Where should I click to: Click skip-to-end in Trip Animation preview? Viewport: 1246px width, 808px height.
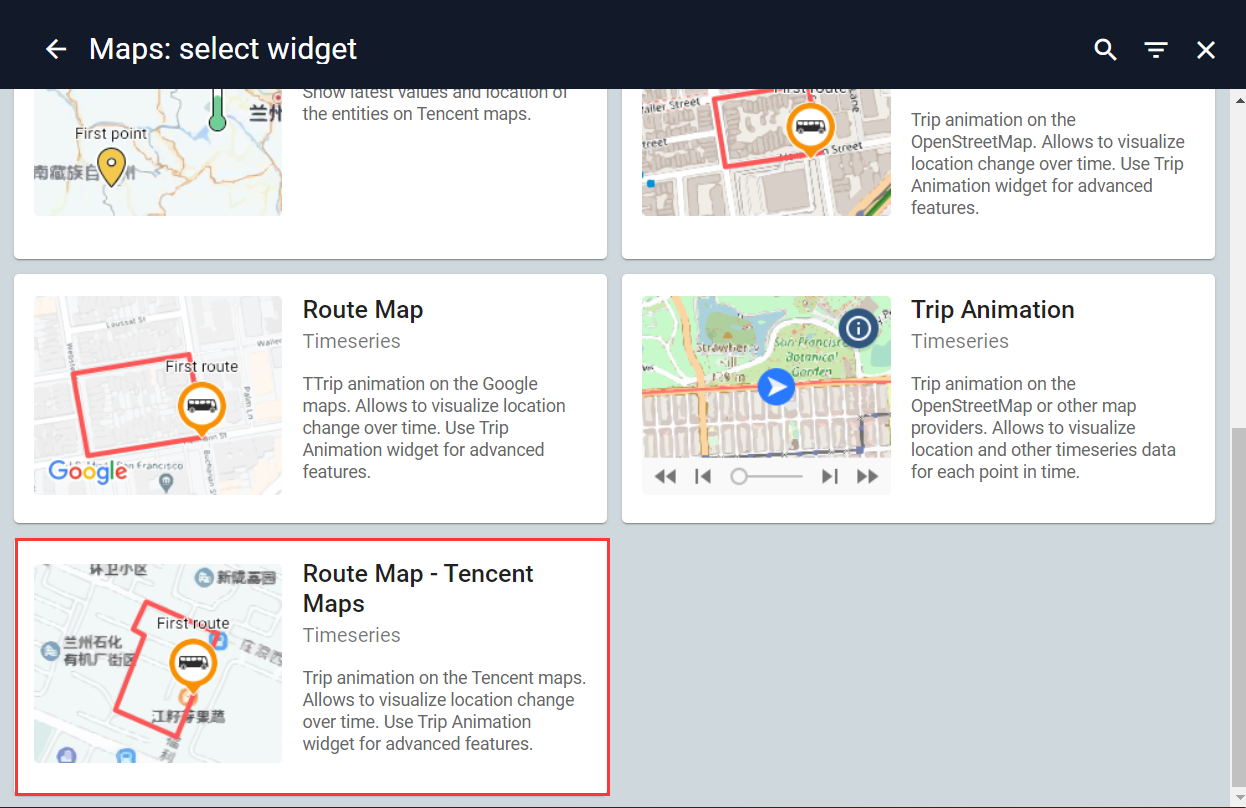(x=829, y=476)
